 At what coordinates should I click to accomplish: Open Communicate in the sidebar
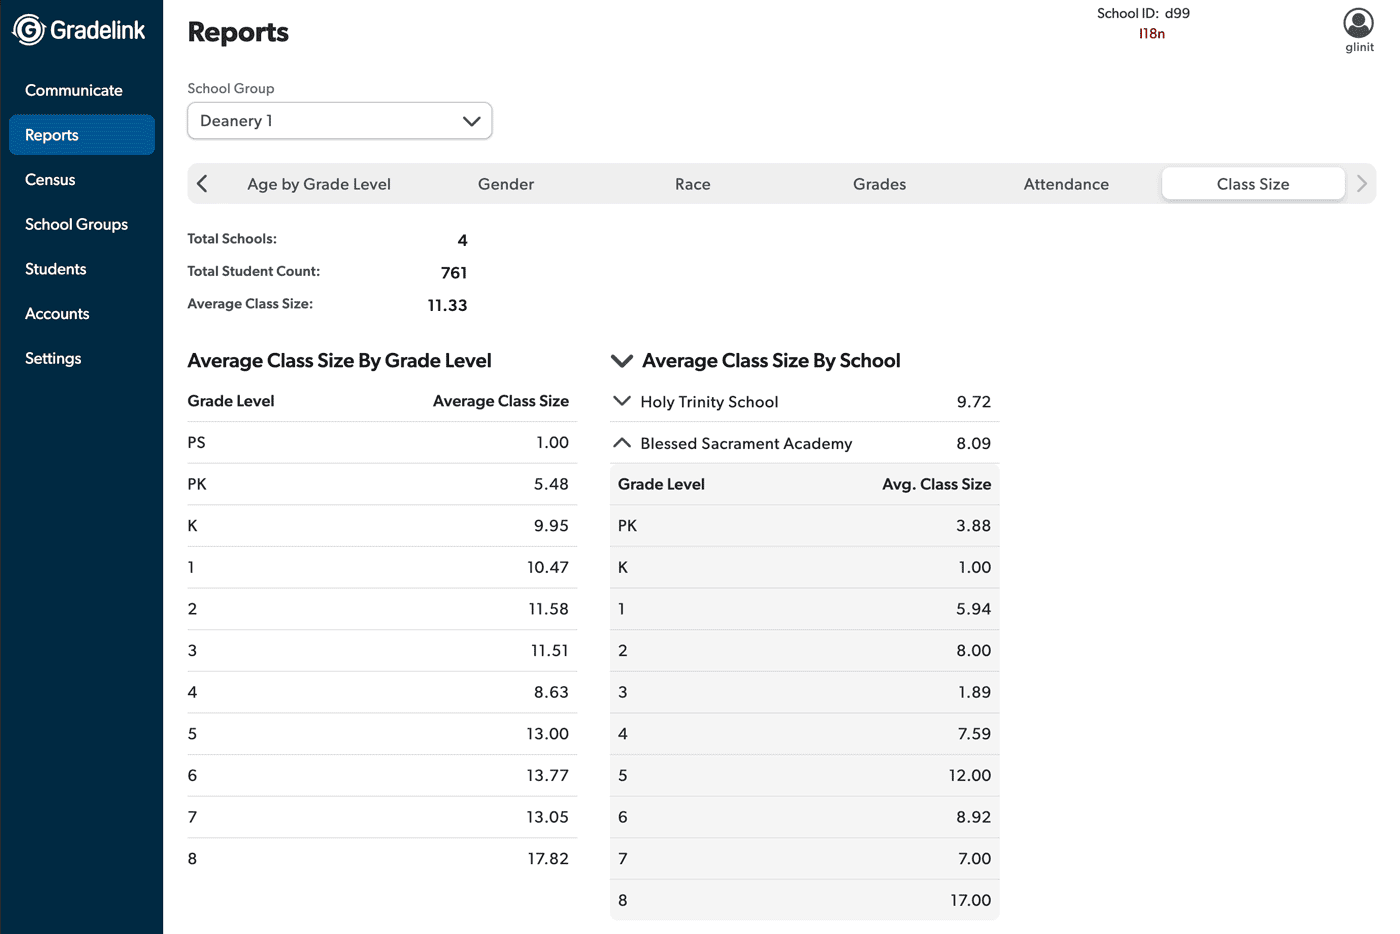pos(74,90)
